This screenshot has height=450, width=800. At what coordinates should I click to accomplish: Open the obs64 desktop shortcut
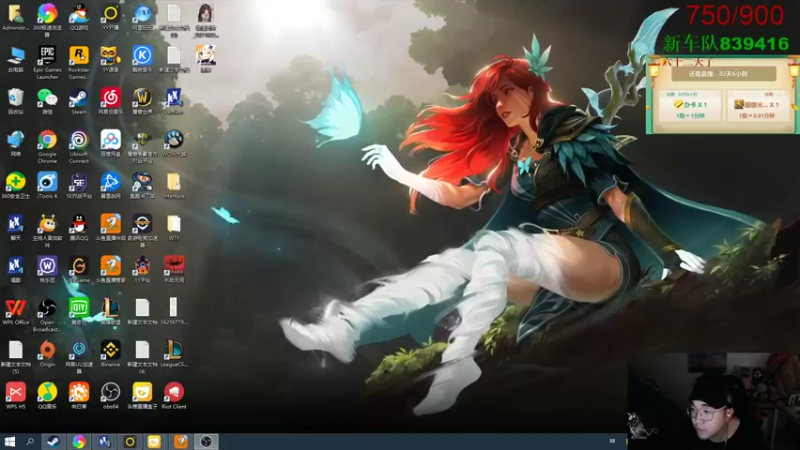(110, 392)
